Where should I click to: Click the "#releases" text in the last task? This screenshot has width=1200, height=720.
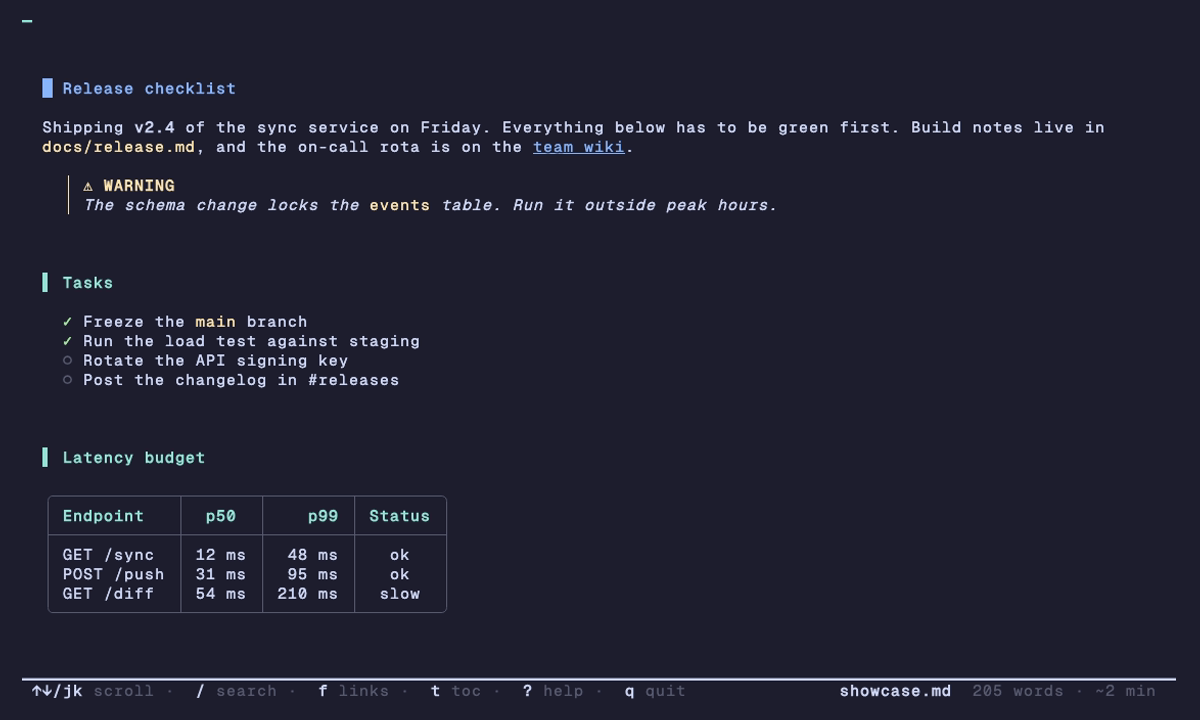pyautogui.click(x=354, y=380)
